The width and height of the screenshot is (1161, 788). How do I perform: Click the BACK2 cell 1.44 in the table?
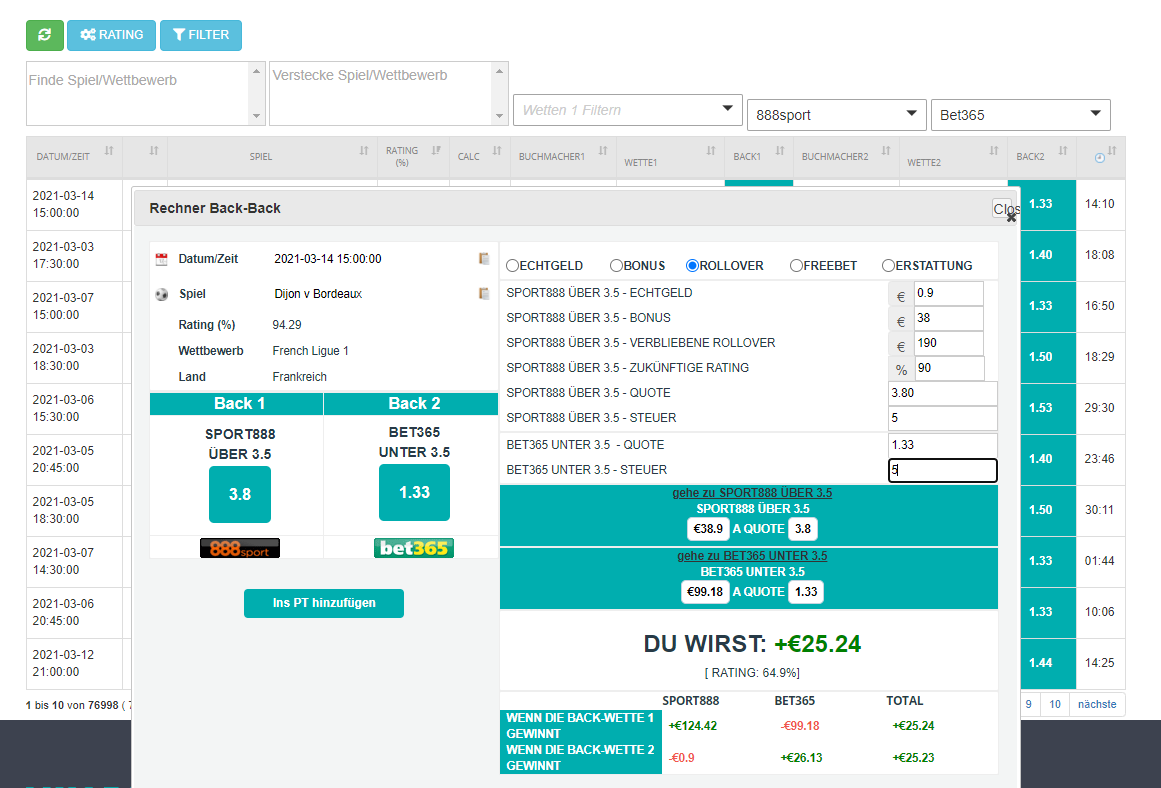[x=1040, y=663]
